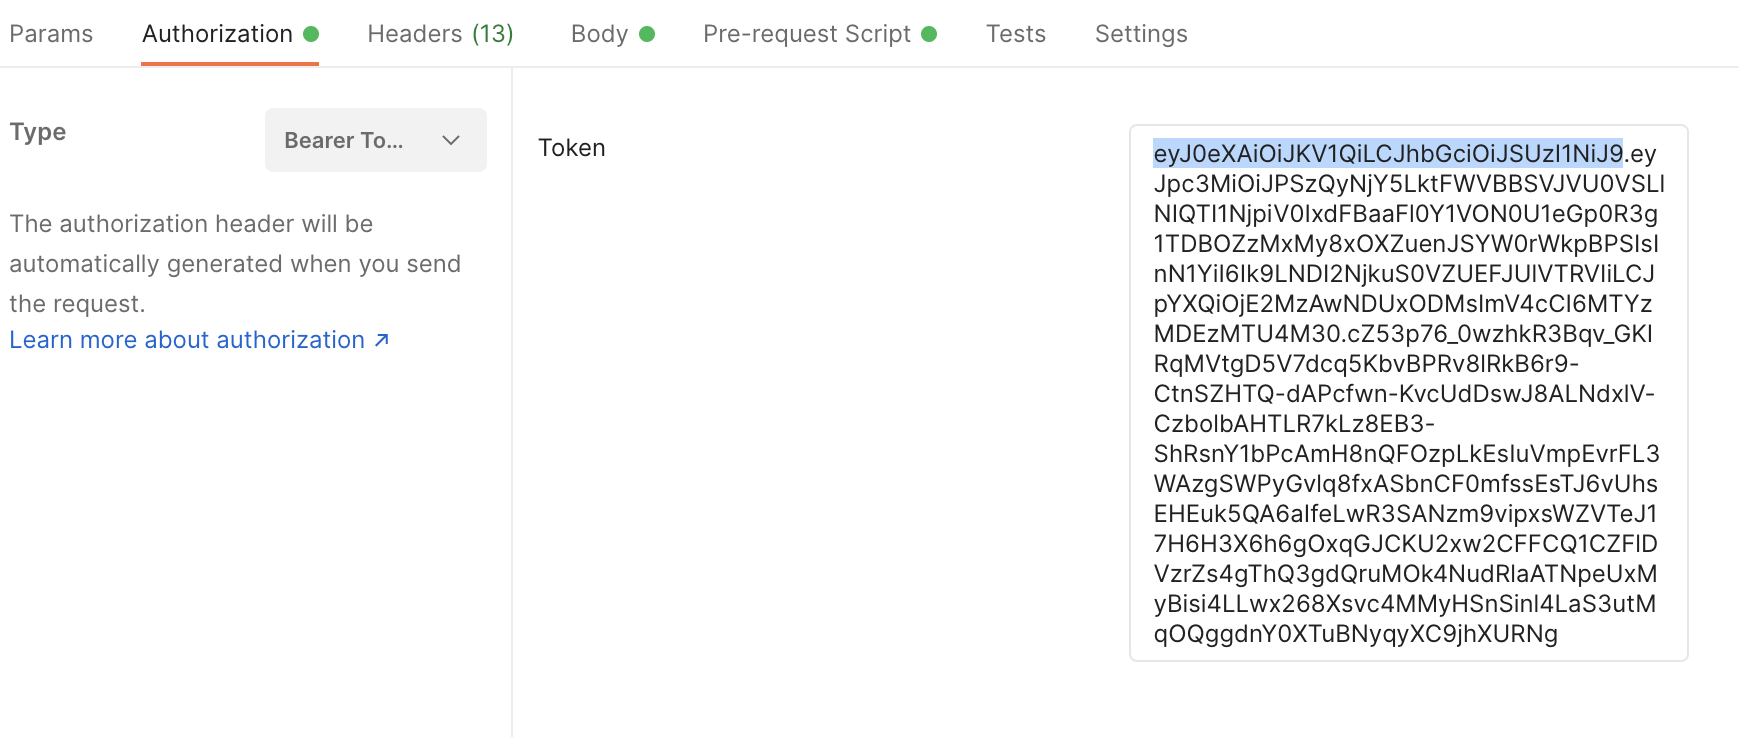Viewport: 1739px width, 737px height.
Task: Click the highlighted JWT header segment
Action: (1387, 153)
